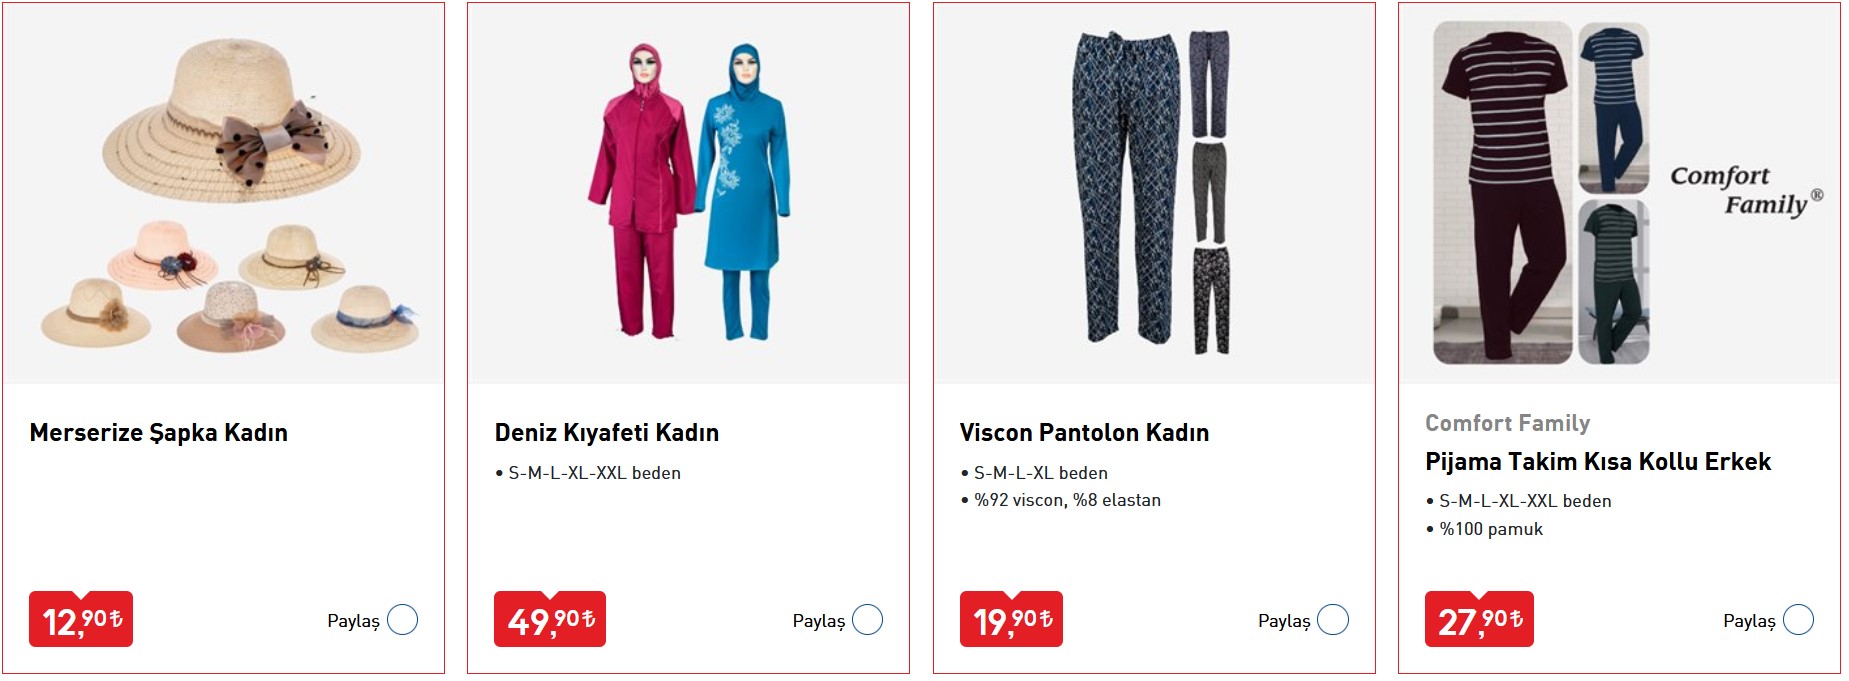Click the Paylaş text on the pajama card
Viewport: 1849px width, 681px height.
point(1749,621)
